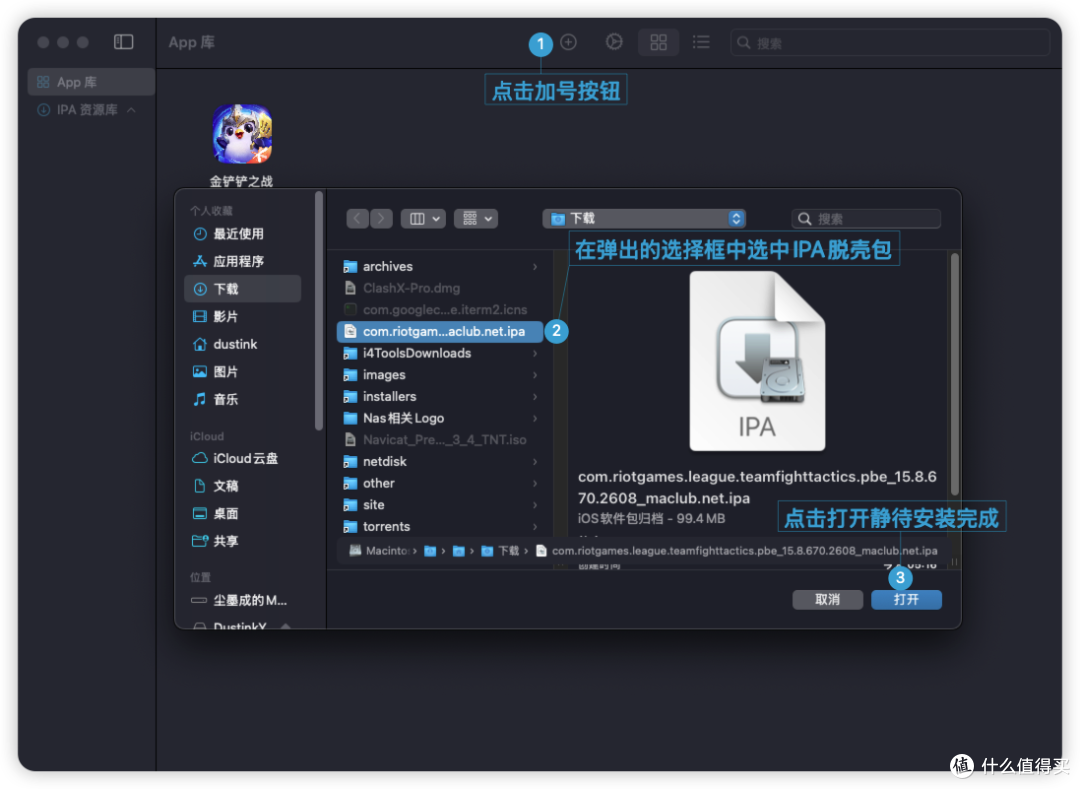The height and width of the screenshot is (789, 1080).
Task: Select the archives folder
Action: [441, 266]
